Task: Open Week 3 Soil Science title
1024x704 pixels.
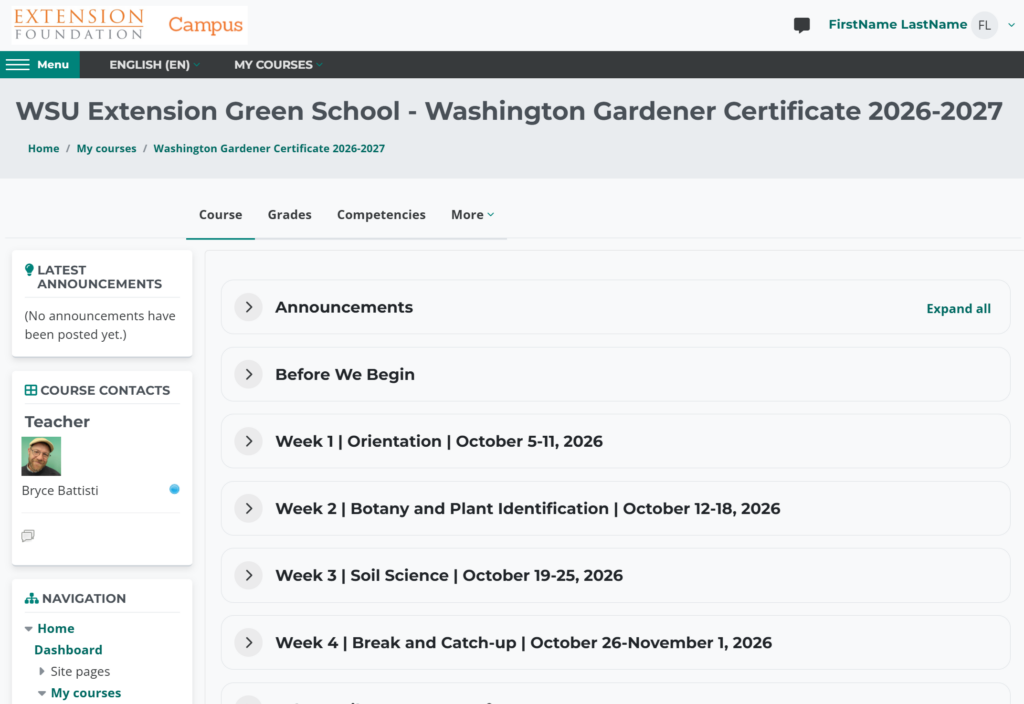Action: point(449,575)
